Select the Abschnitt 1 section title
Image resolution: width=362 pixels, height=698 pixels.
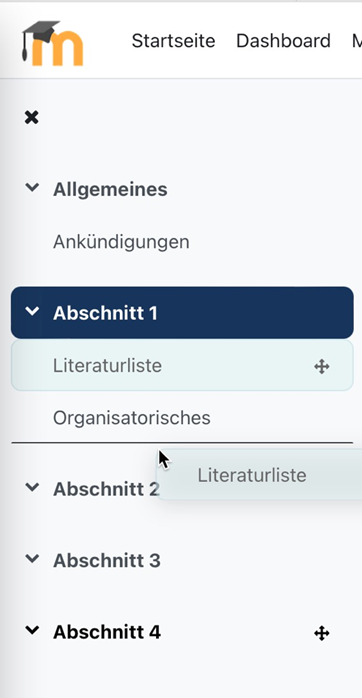[x=105, y=313]
